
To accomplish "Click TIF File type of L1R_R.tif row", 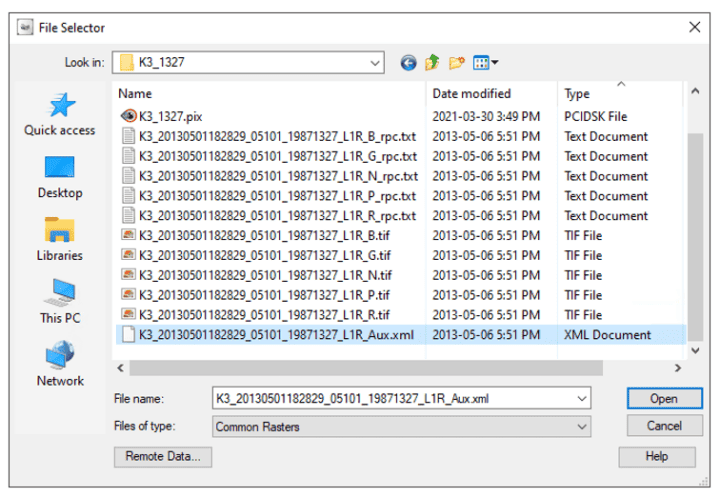I will 583,315.
